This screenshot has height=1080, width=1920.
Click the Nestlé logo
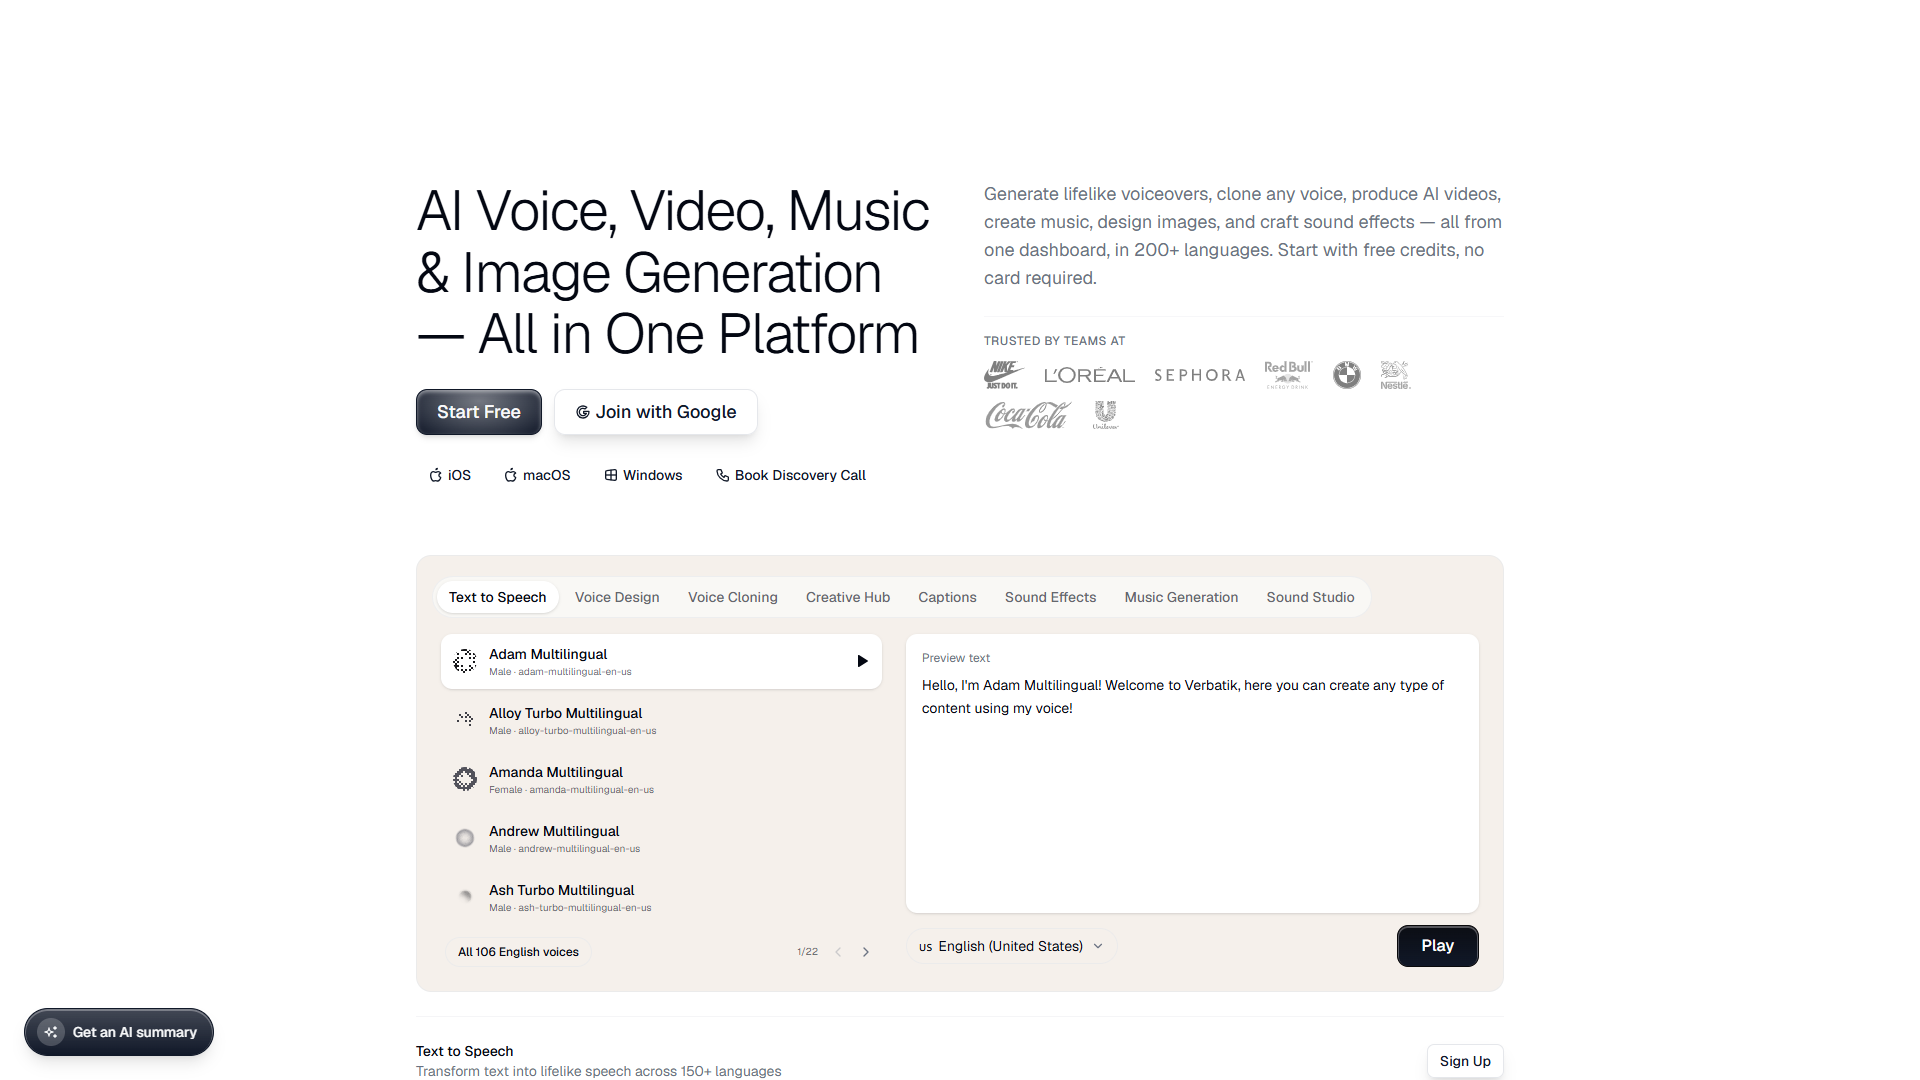click(1395, 375)
